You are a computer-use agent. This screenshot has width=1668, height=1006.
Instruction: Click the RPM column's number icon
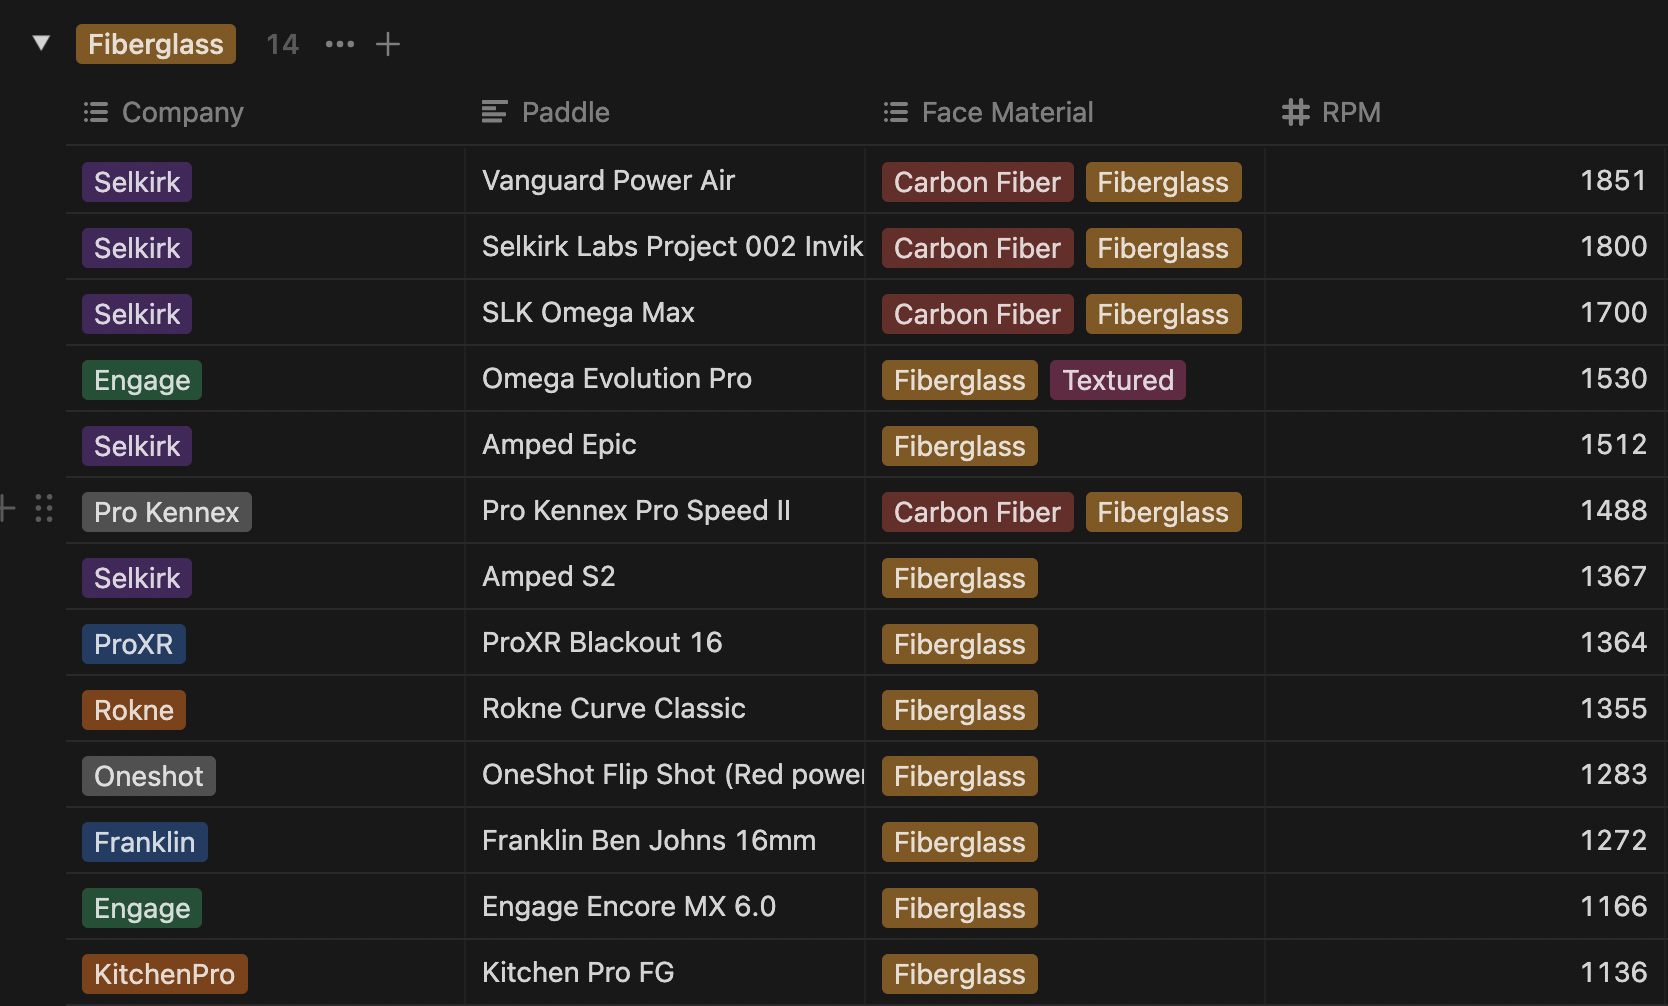tap(1296, 112)
